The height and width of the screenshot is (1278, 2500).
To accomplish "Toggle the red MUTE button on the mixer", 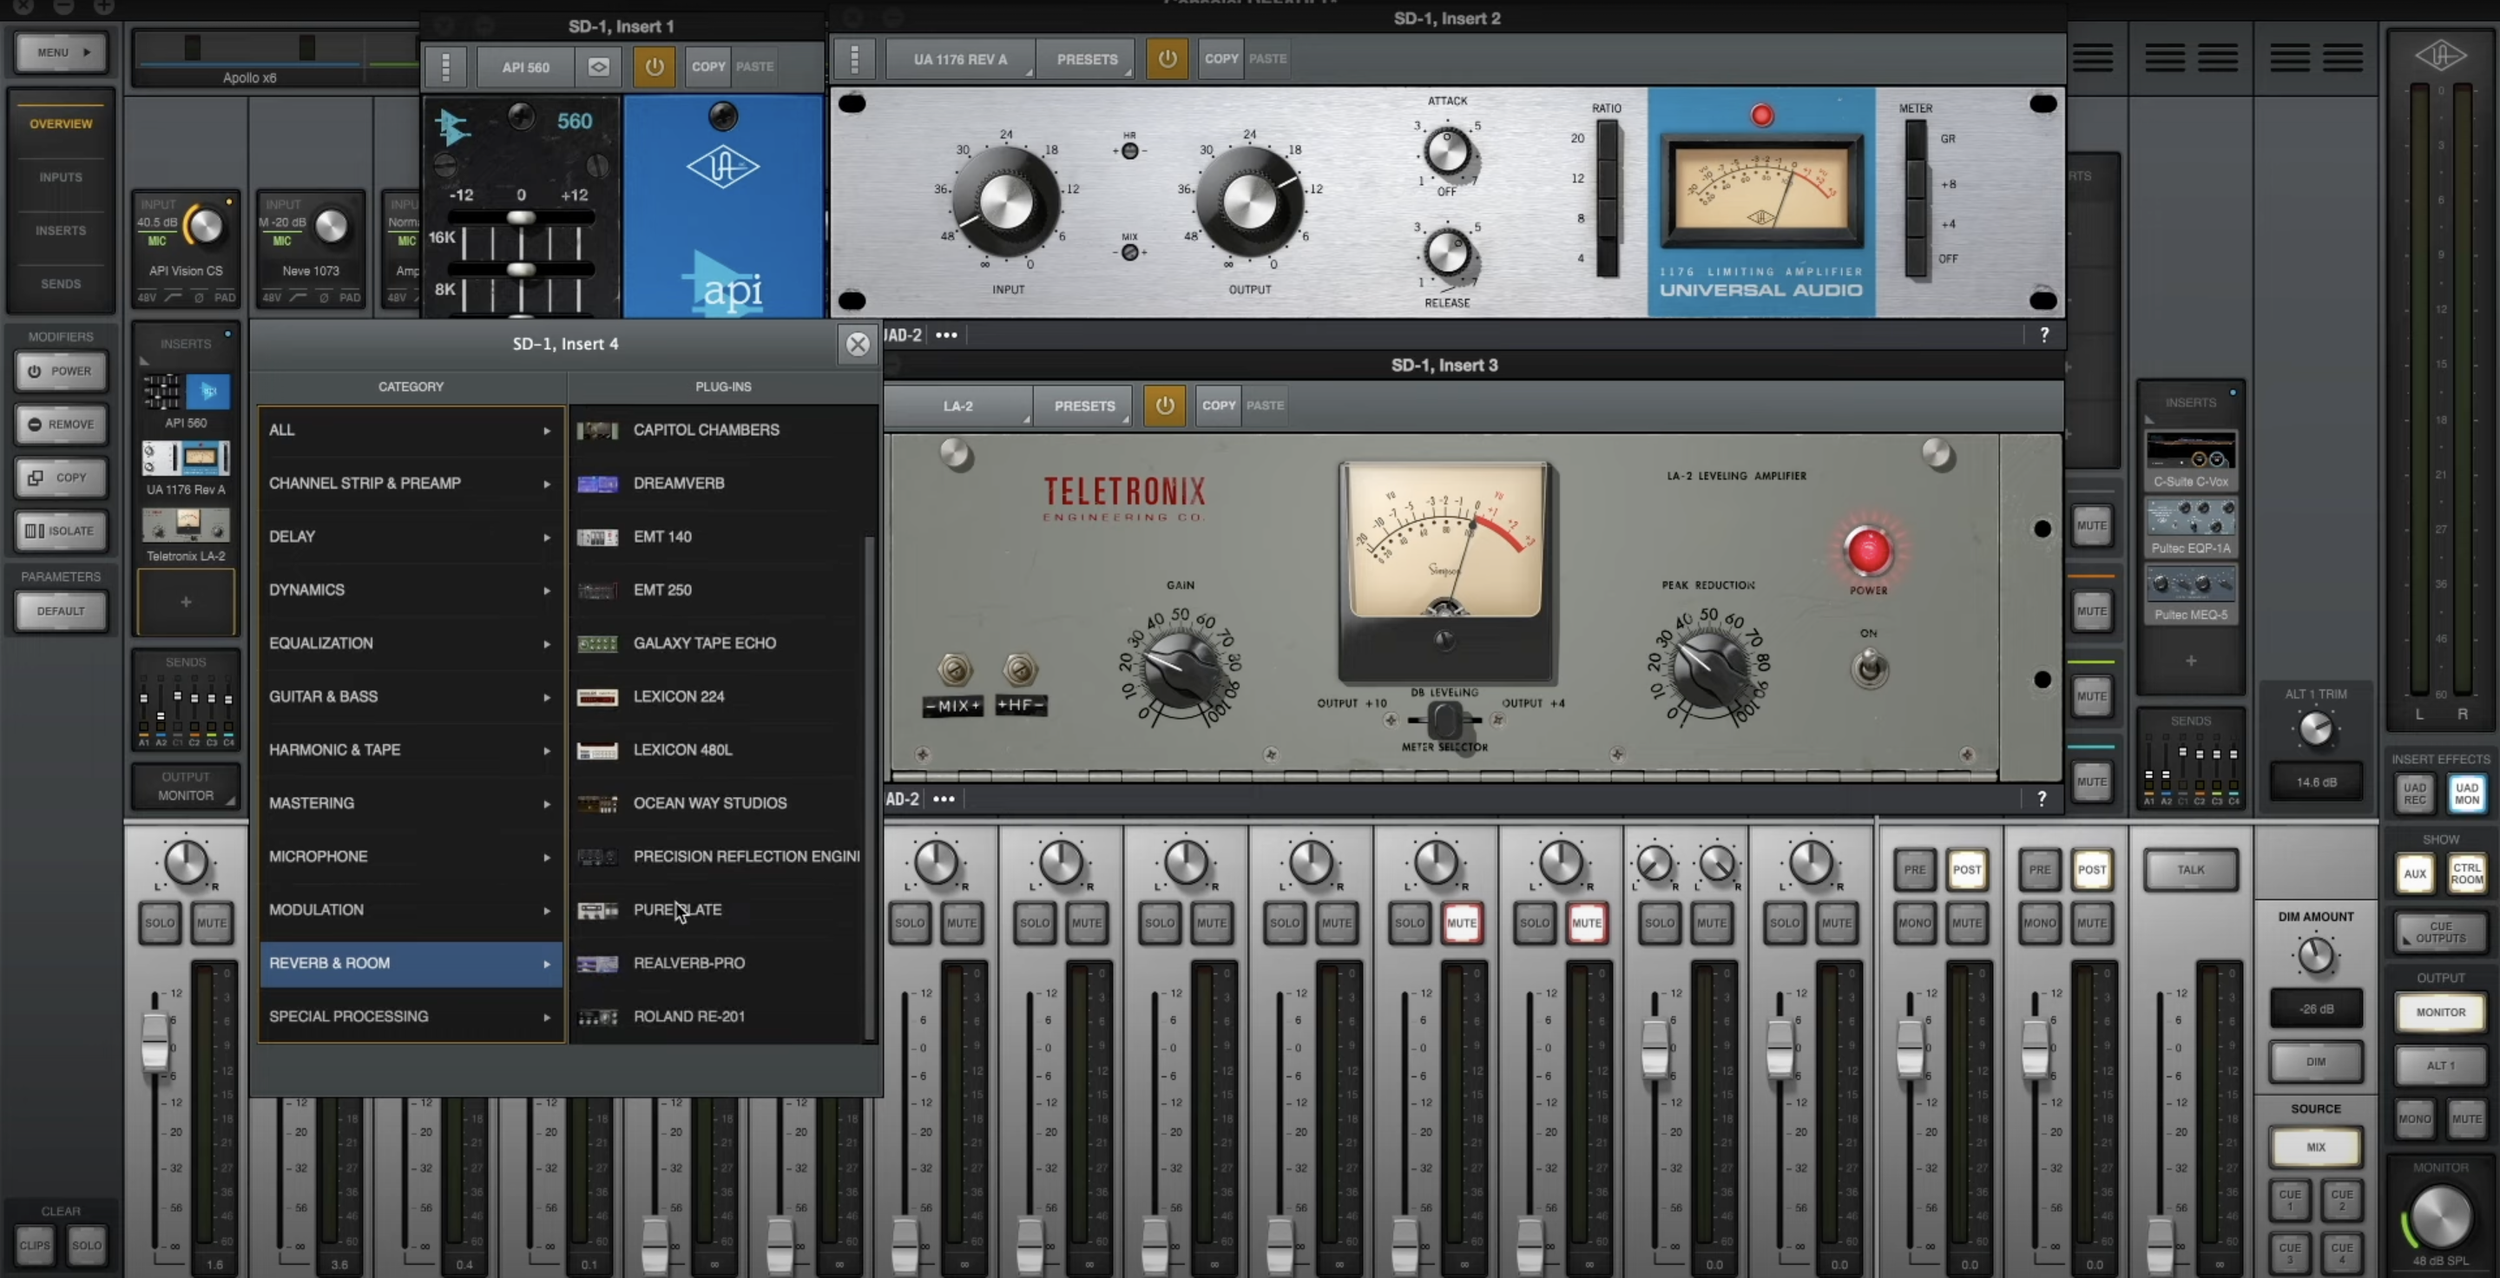I will pyautogui.click(x=1461, y=923).
